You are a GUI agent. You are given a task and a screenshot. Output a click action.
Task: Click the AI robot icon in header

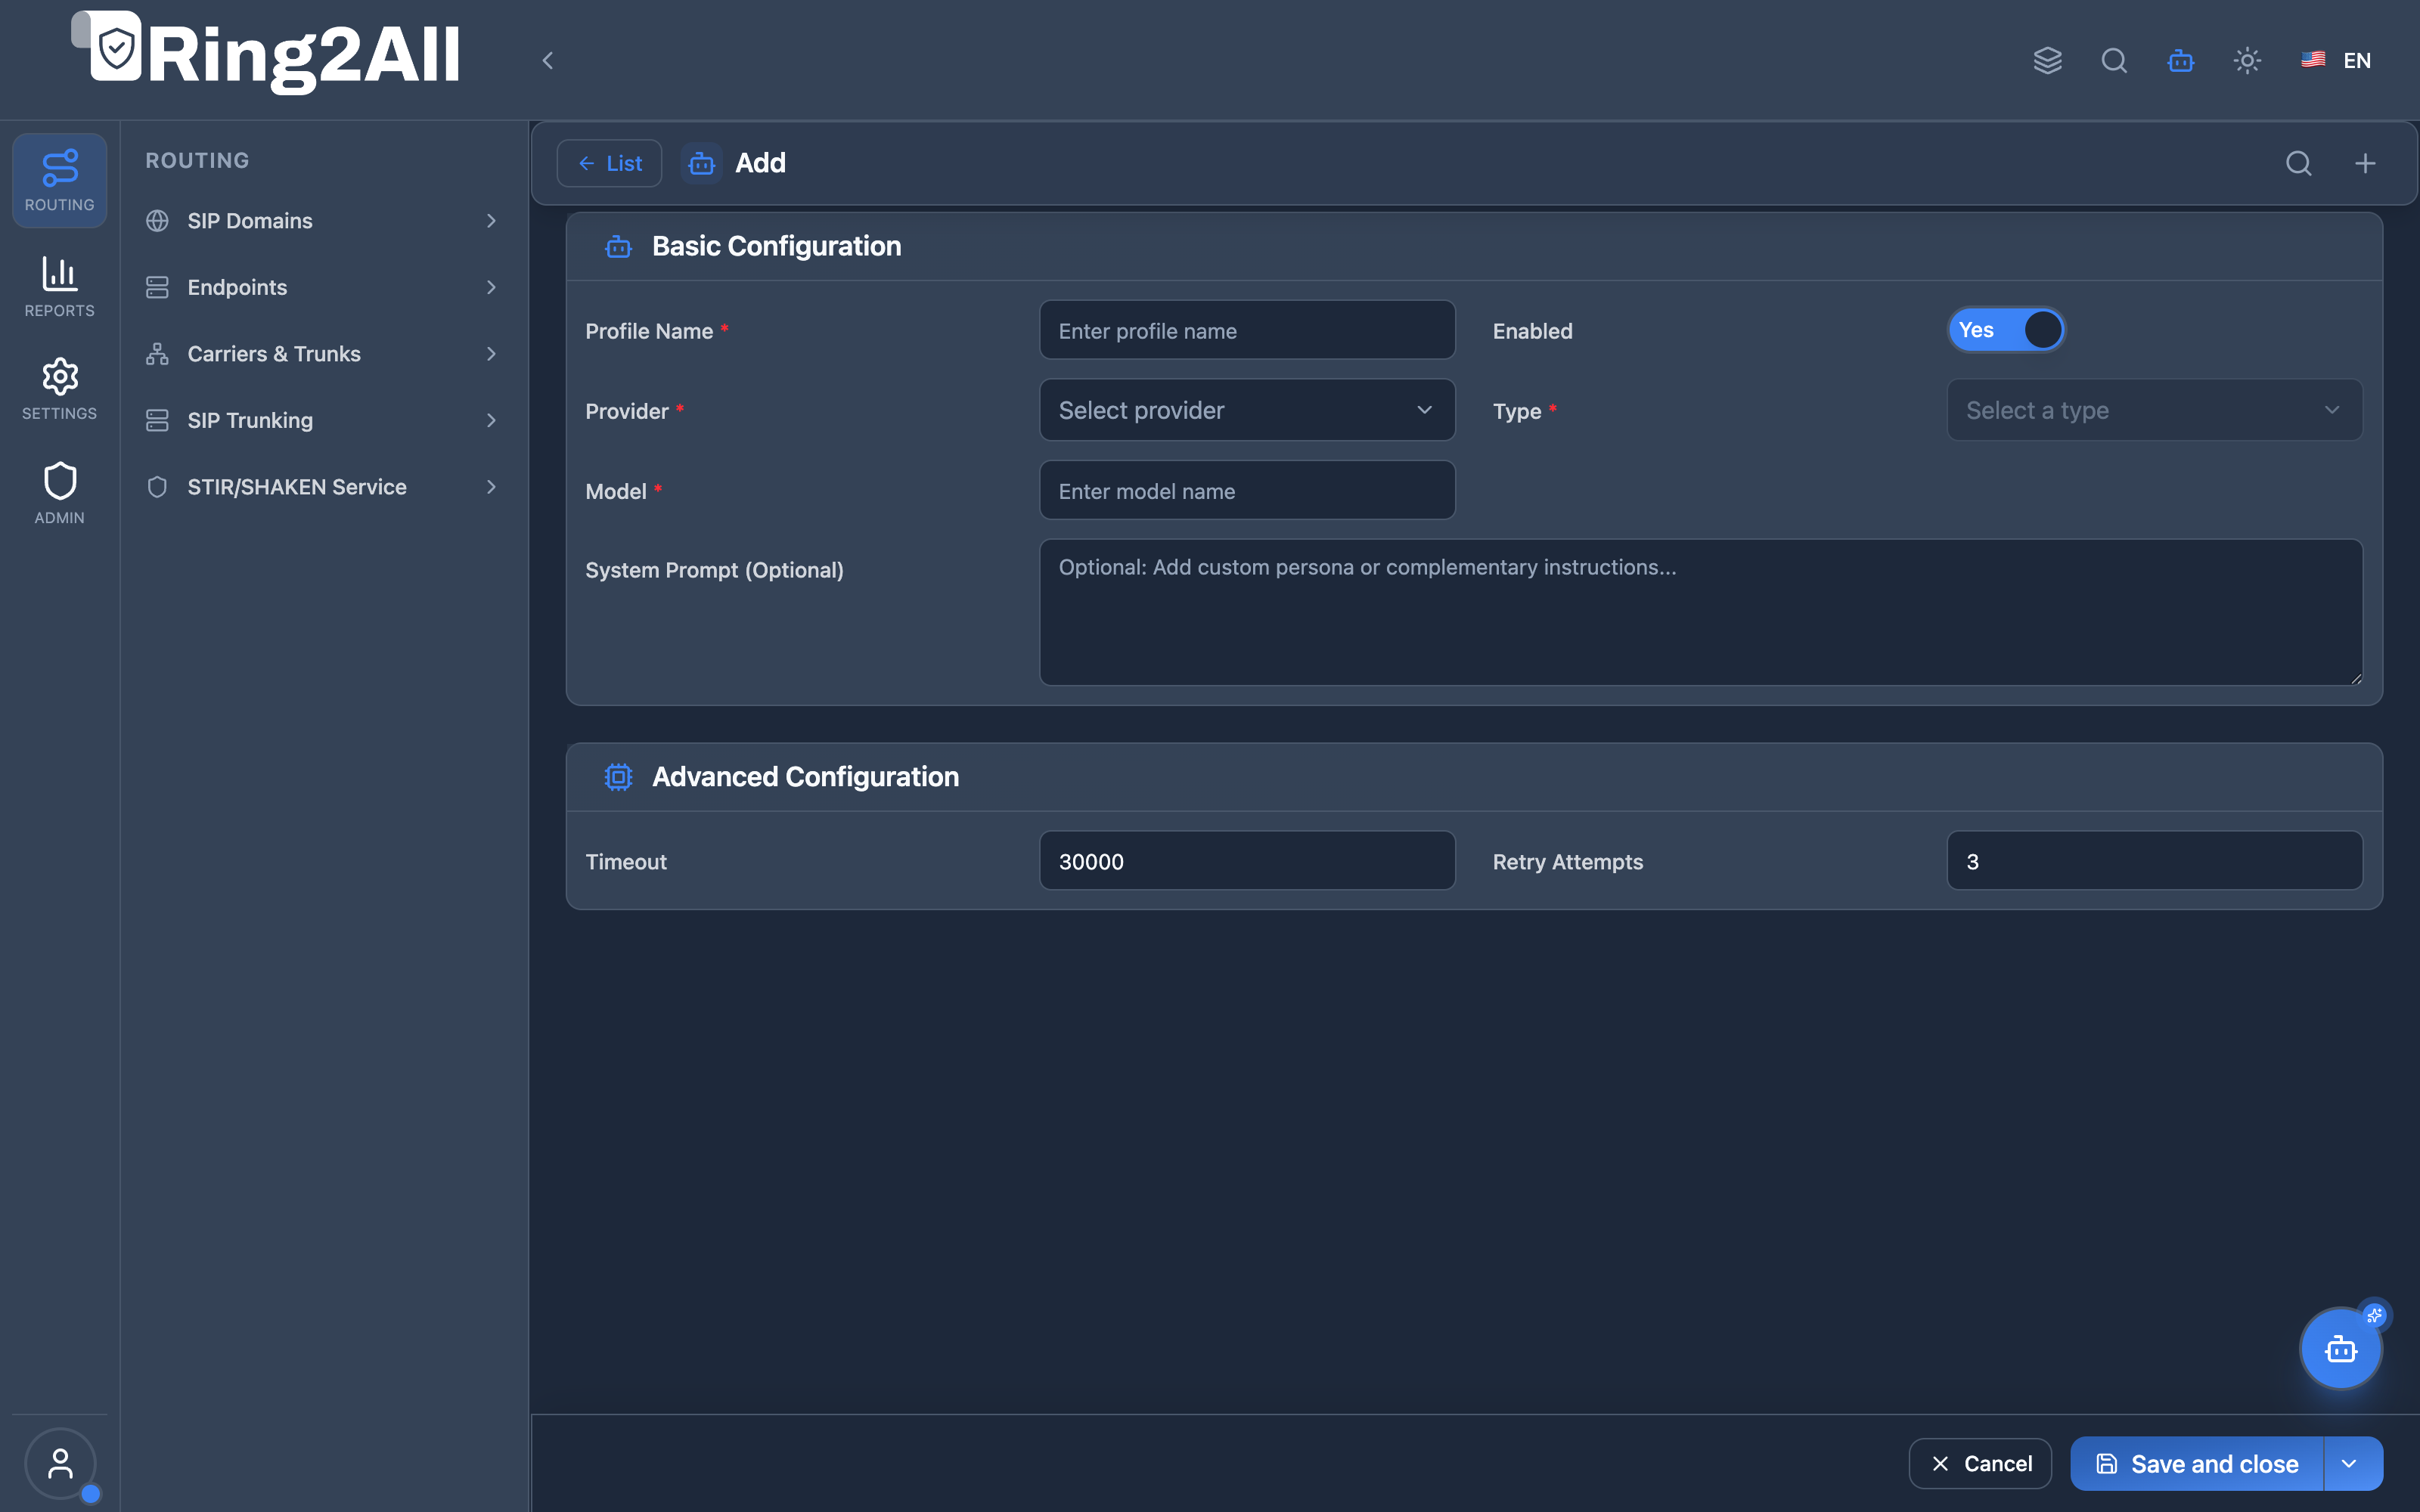tap(2181, 60)
